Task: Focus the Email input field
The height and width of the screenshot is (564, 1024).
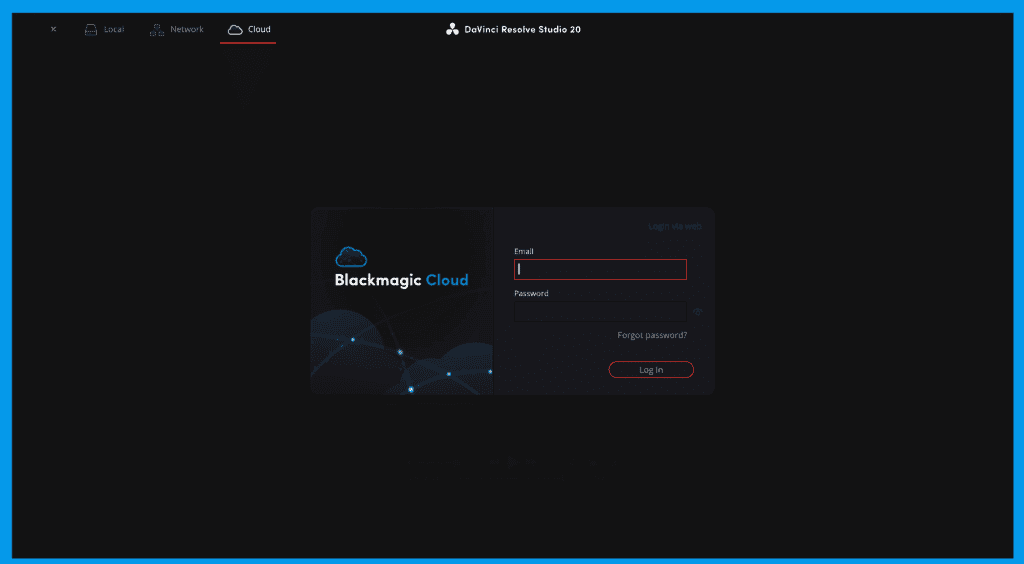Action: pyautogui.click(x=600, y=269)
